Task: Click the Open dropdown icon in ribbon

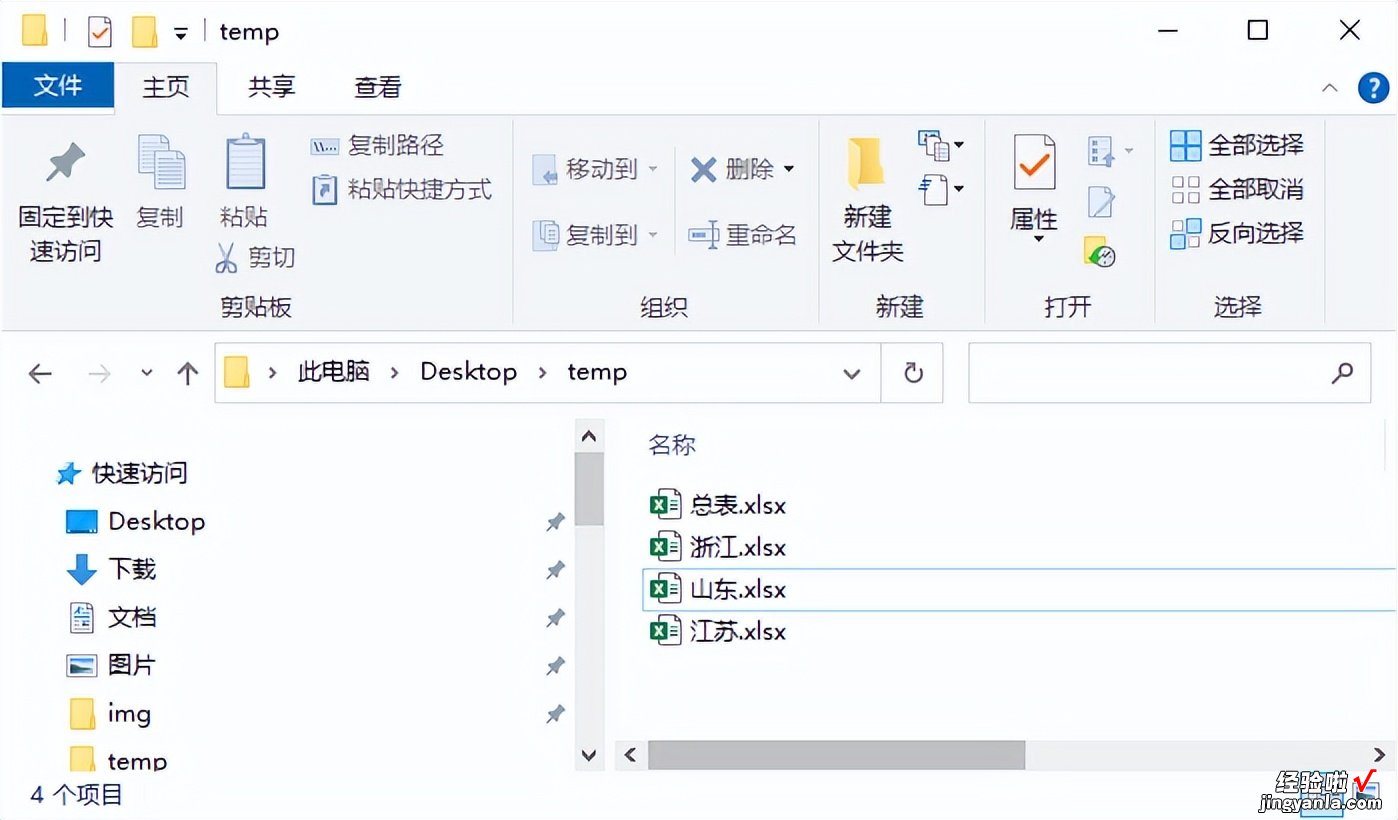Action: coord(1108,151)
